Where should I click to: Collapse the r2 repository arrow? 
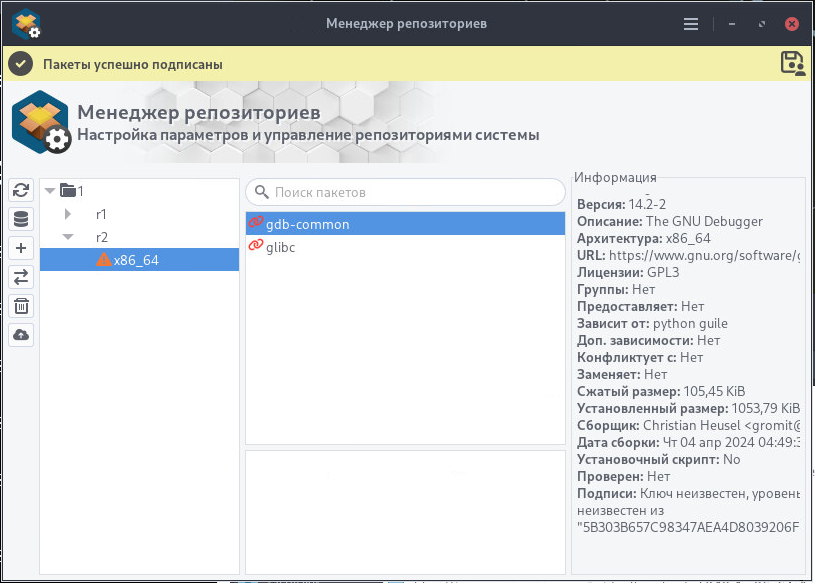click(68, 237)
